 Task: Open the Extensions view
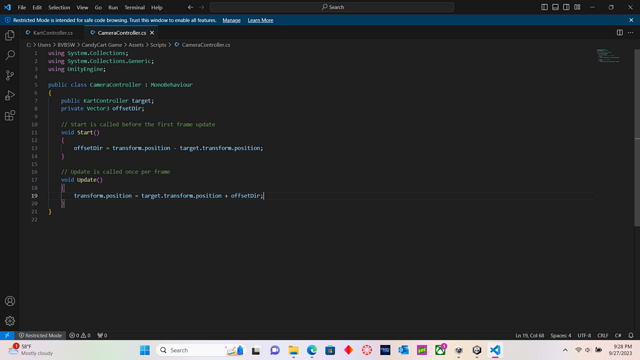pyautogui.click(x=10, y=116)
